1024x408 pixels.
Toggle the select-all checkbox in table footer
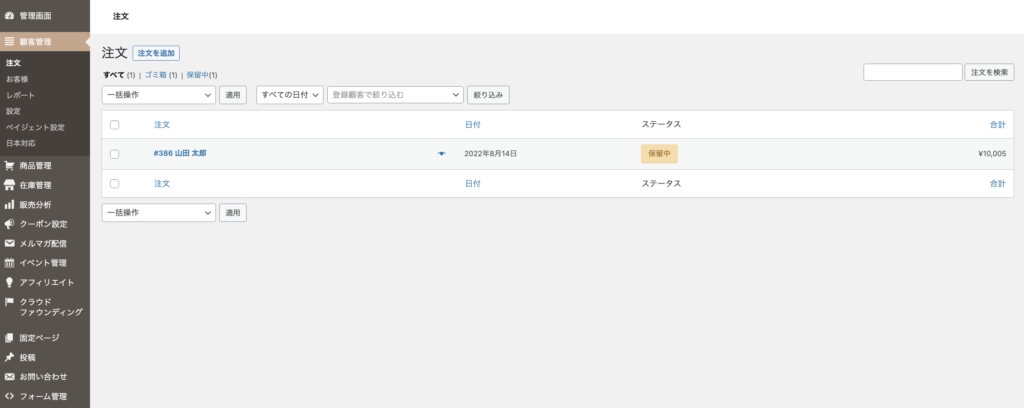114,184
